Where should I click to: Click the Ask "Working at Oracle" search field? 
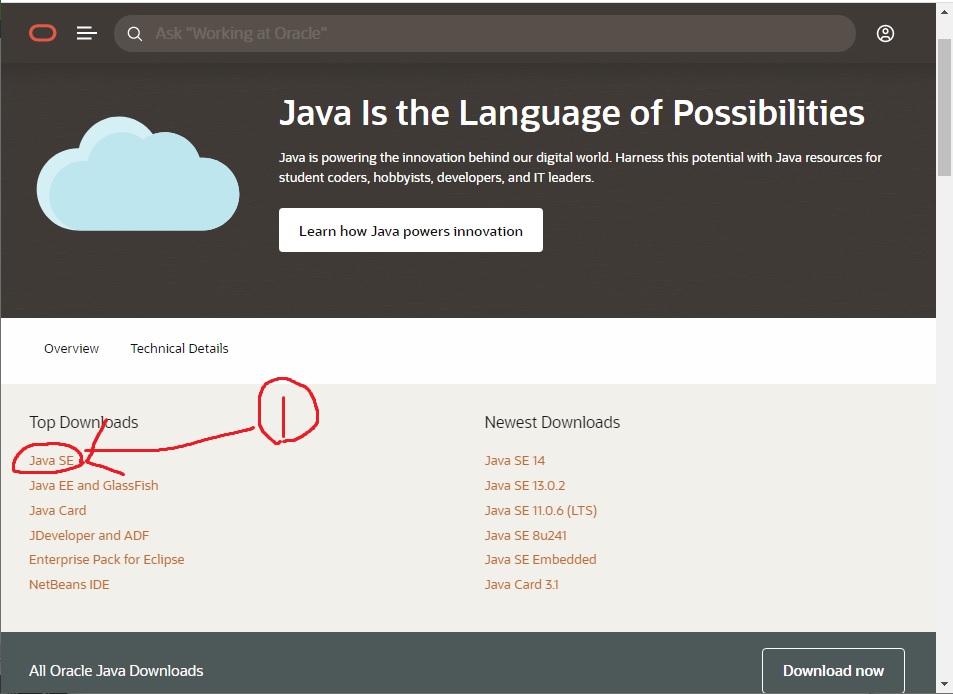click(x=484, y=33)
